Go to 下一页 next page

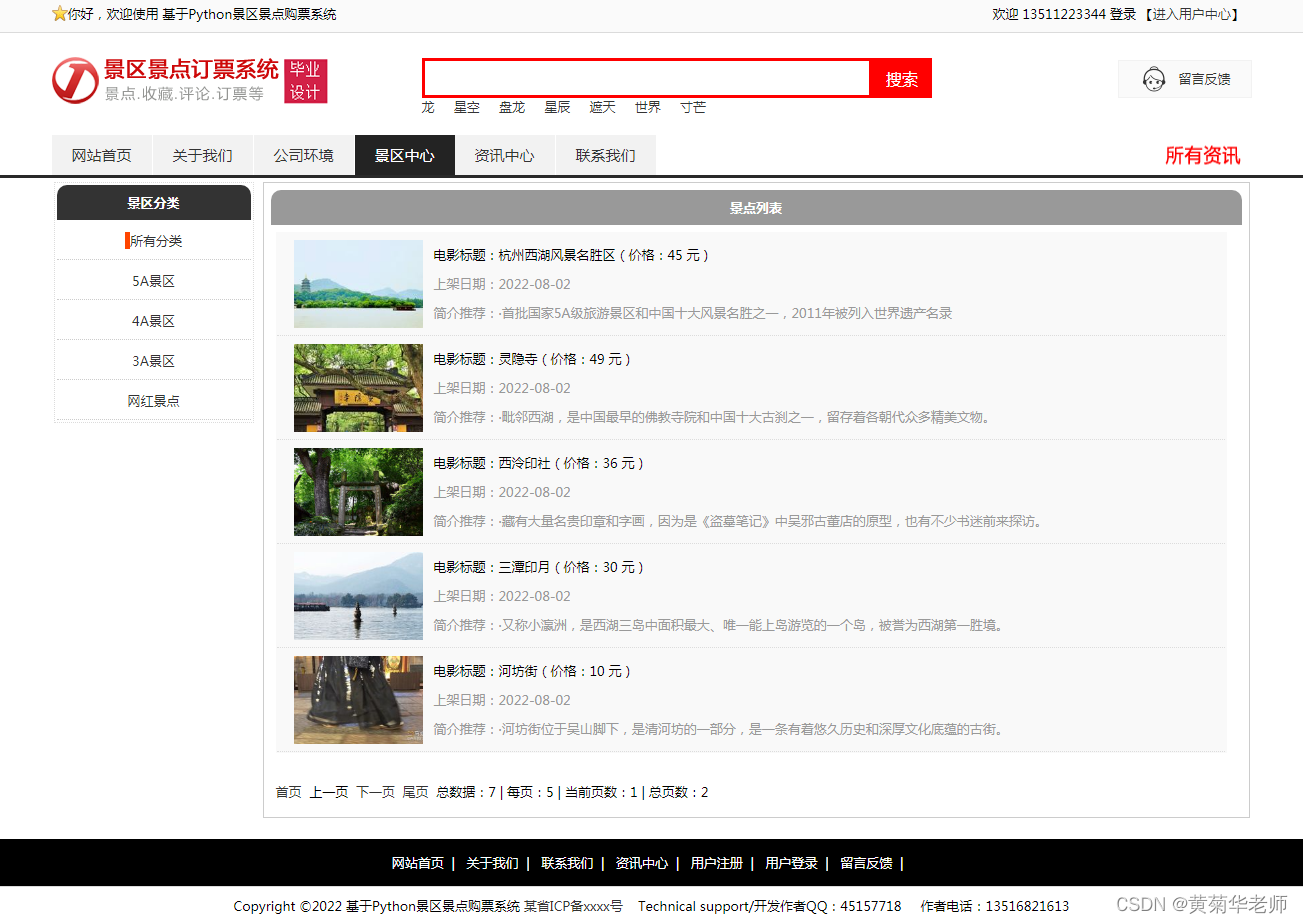pyautogui.click(x=376, y=792)
